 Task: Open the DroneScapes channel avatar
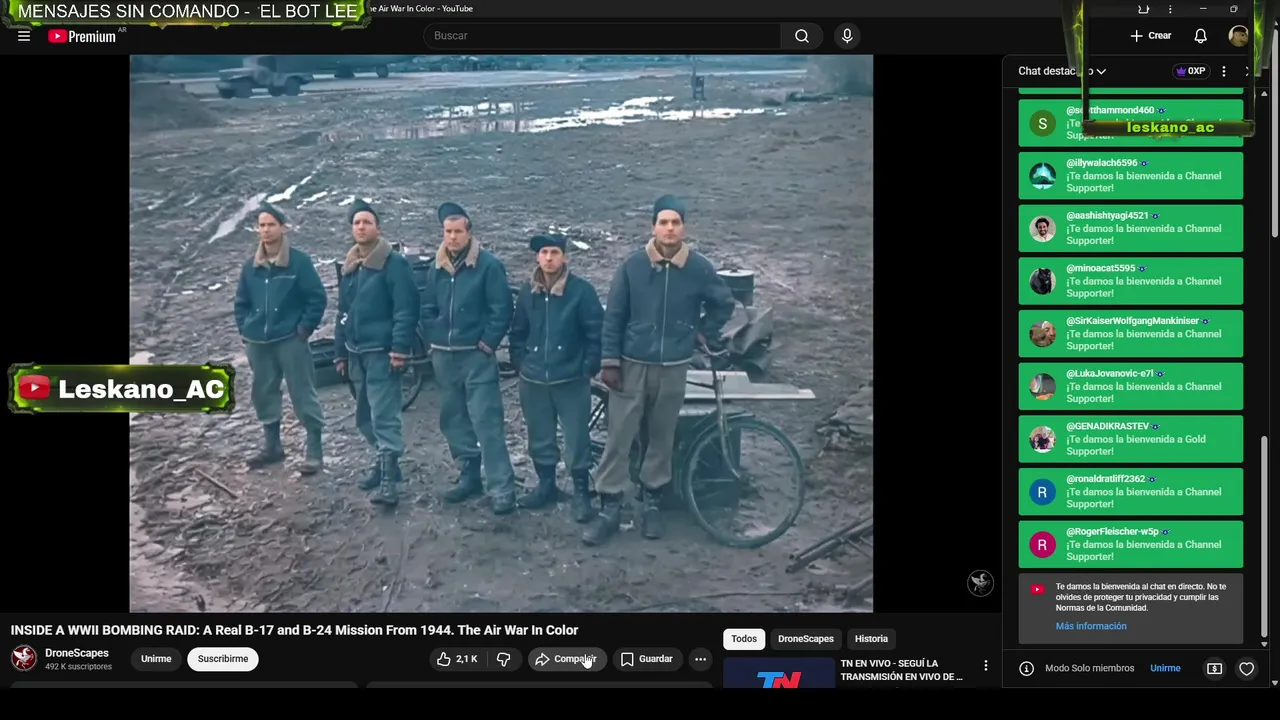click(24, 658)
